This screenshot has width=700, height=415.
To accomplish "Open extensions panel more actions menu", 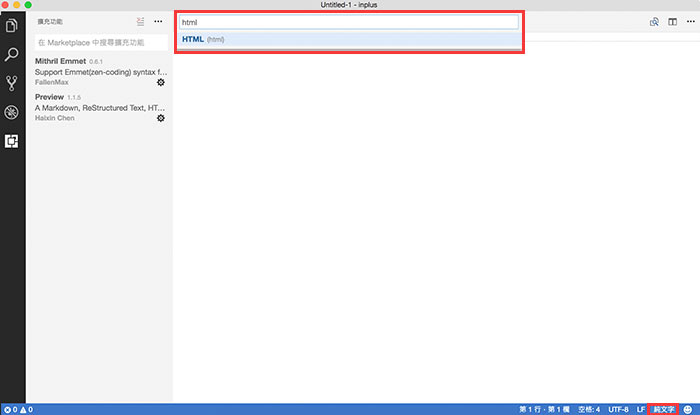I will (x=158, y=21).
